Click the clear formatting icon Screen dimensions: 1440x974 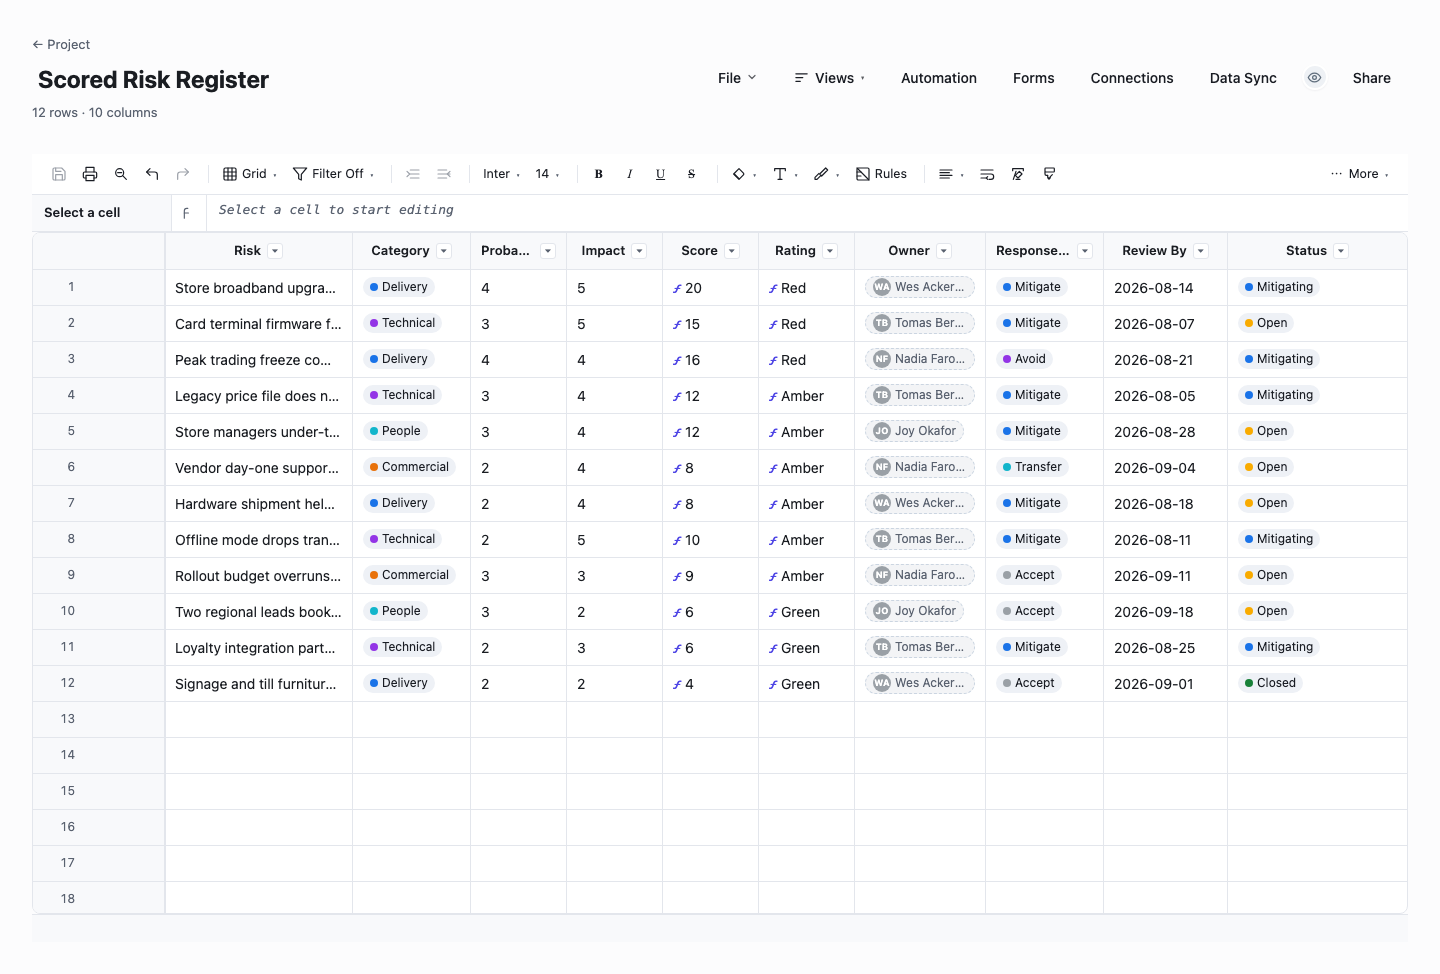pos(1018,174)
